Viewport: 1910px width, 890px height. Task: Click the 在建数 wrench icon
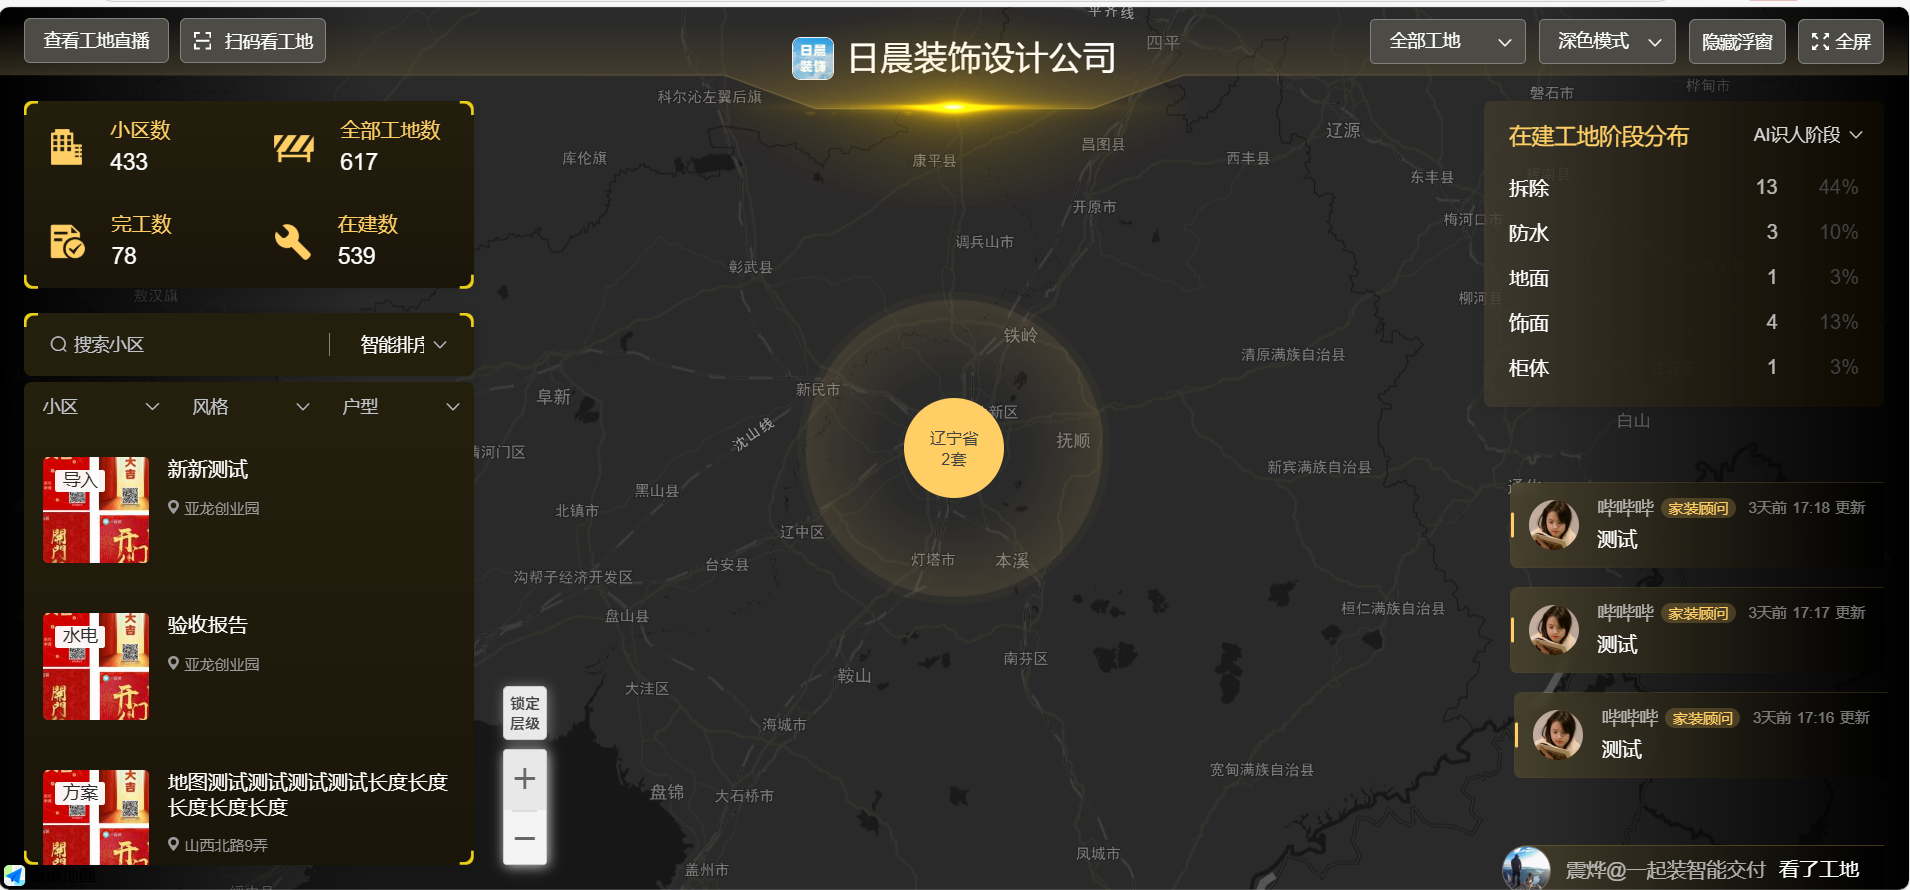292,241
